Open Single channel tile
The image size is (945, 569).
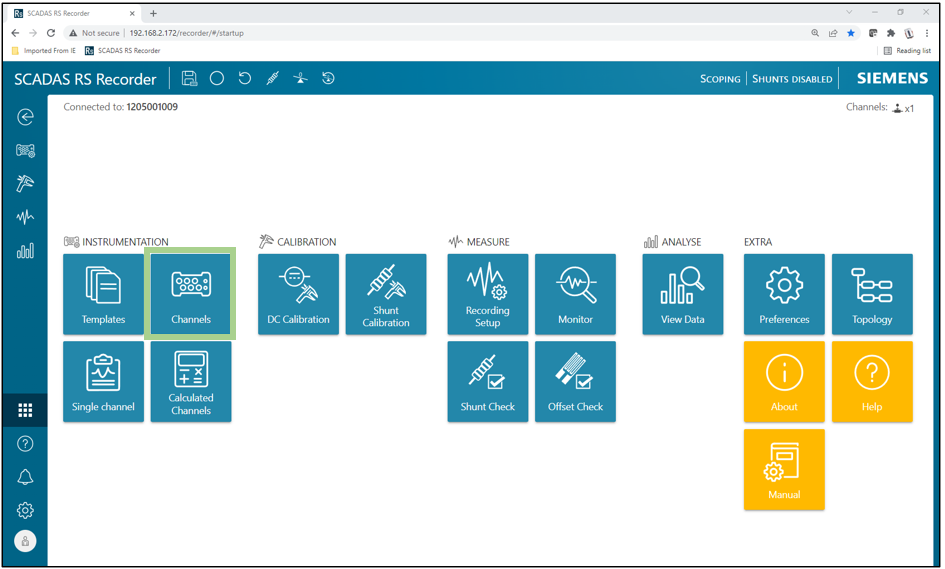coord(103,381)
